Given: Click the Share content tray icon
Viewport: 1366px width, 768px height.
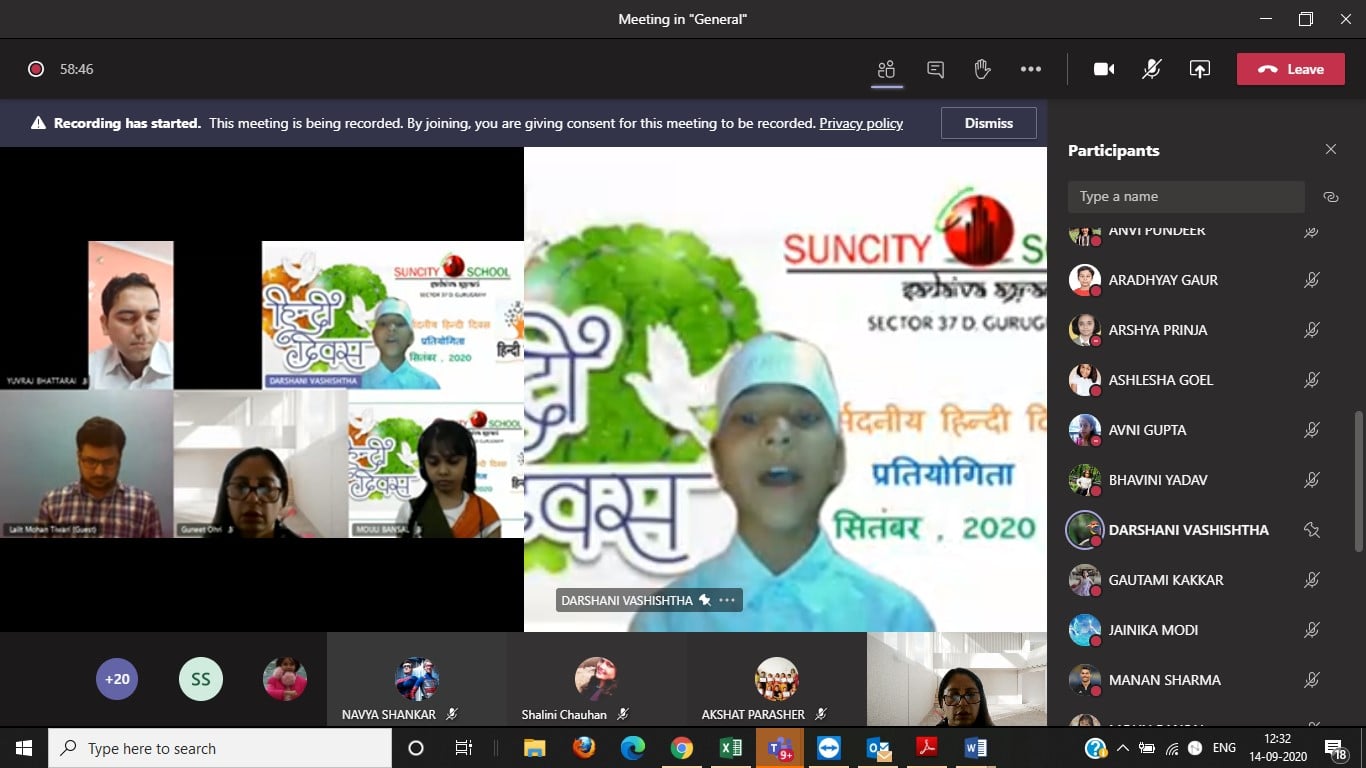Looking at the screenshot, I should click(x=1199, y=69).
